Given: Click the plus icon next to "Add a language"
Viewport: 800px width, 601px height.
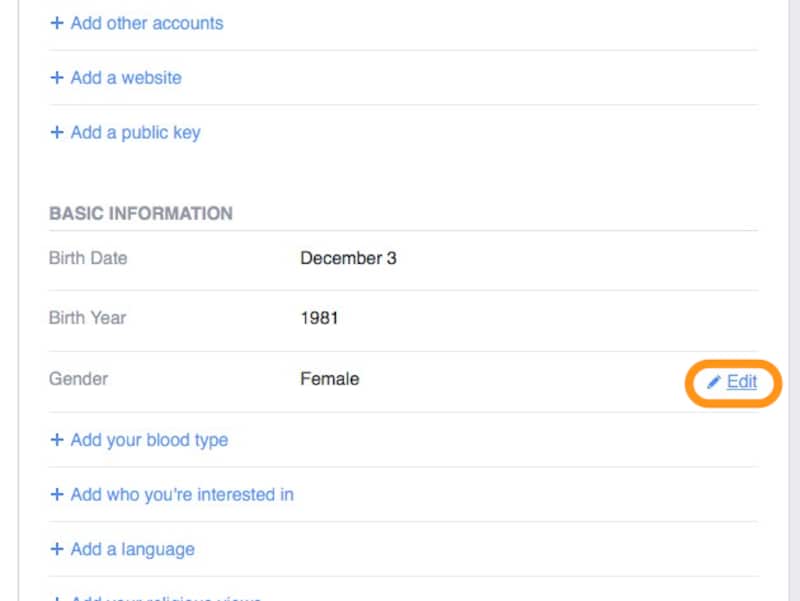Looking at the screenshot, I should (57, 549).
